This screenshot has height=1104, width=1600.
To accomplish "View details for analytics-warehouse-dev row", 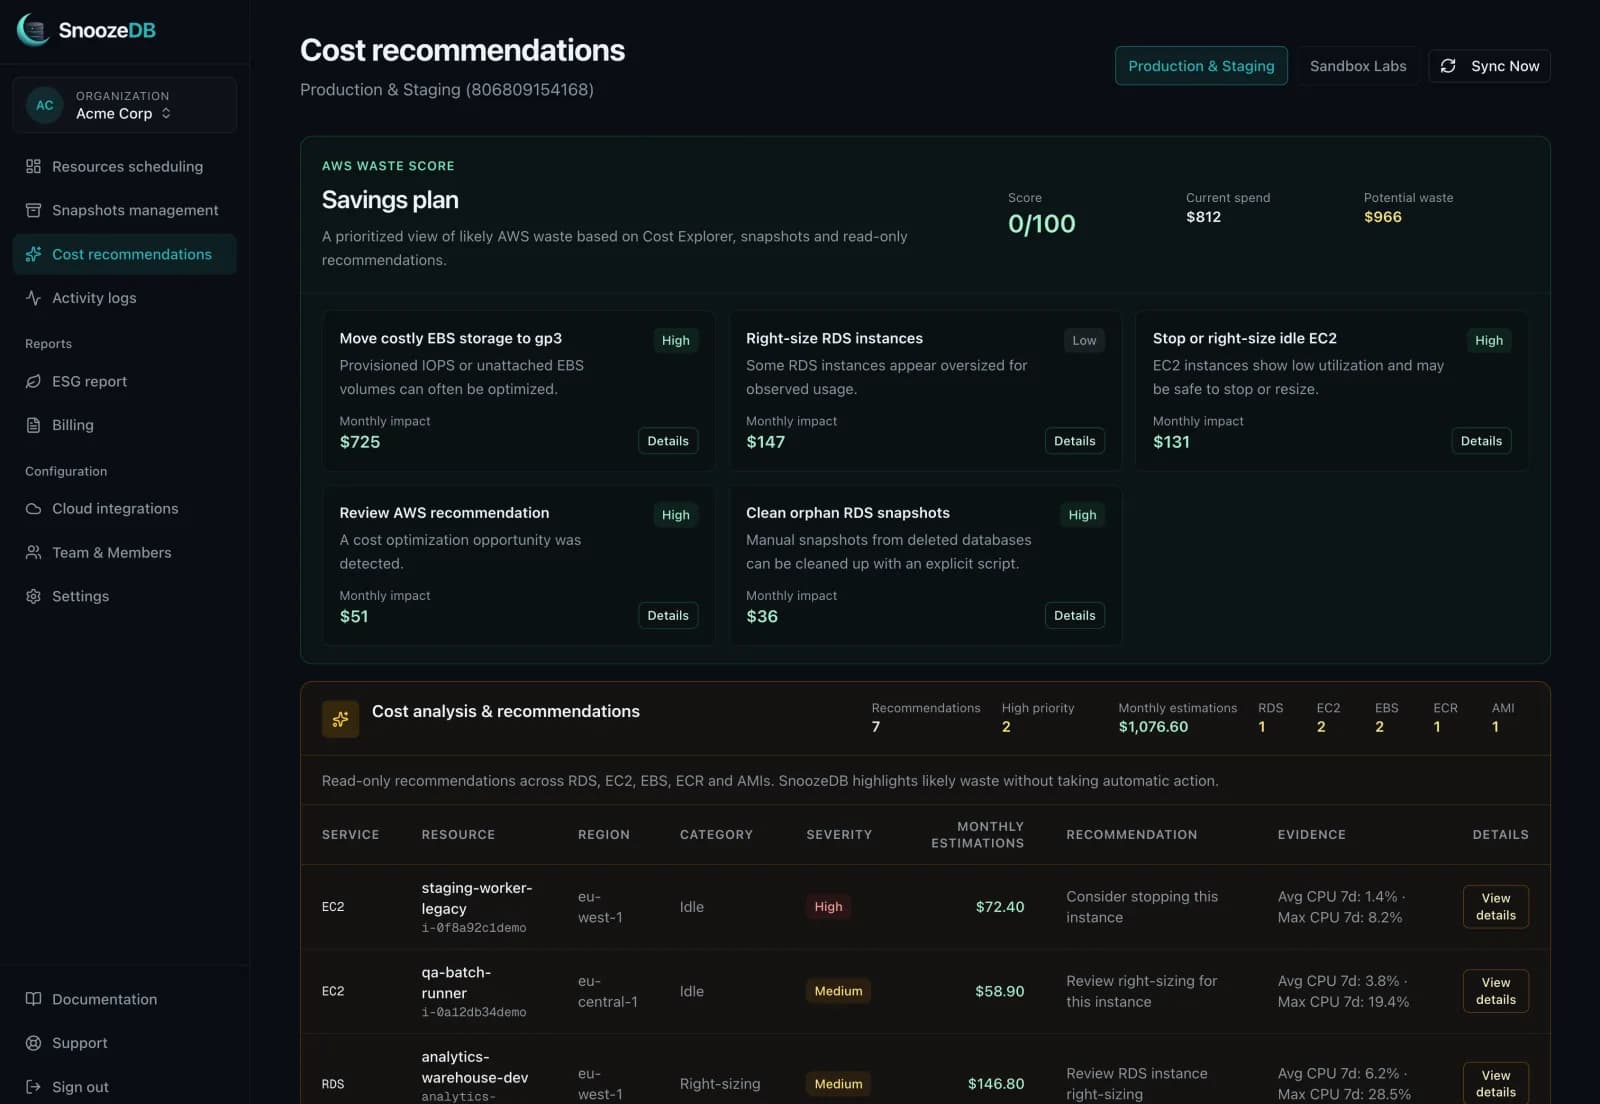I will [1496, 1083].
